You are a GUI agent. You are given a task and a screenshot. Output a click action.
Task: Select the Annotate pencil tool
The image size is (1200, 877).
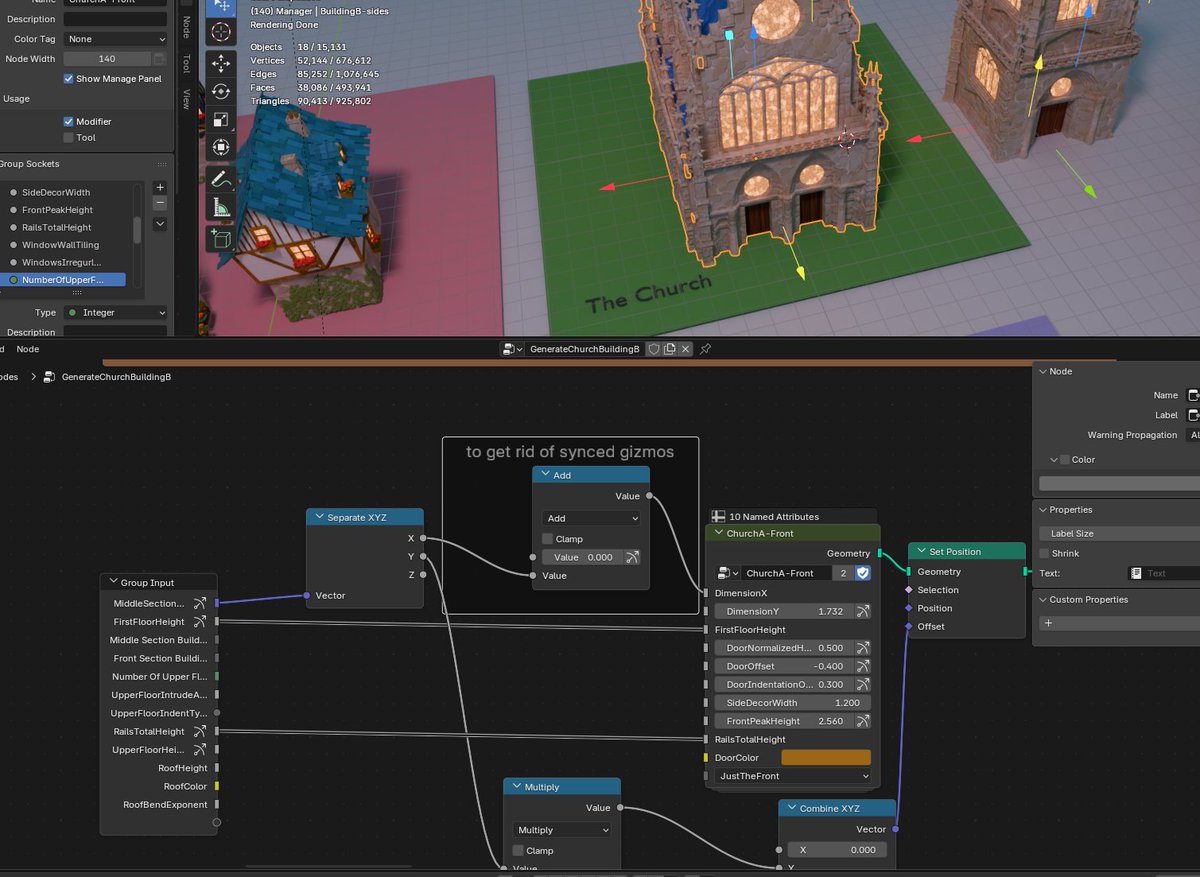click(x=221, y=180)
